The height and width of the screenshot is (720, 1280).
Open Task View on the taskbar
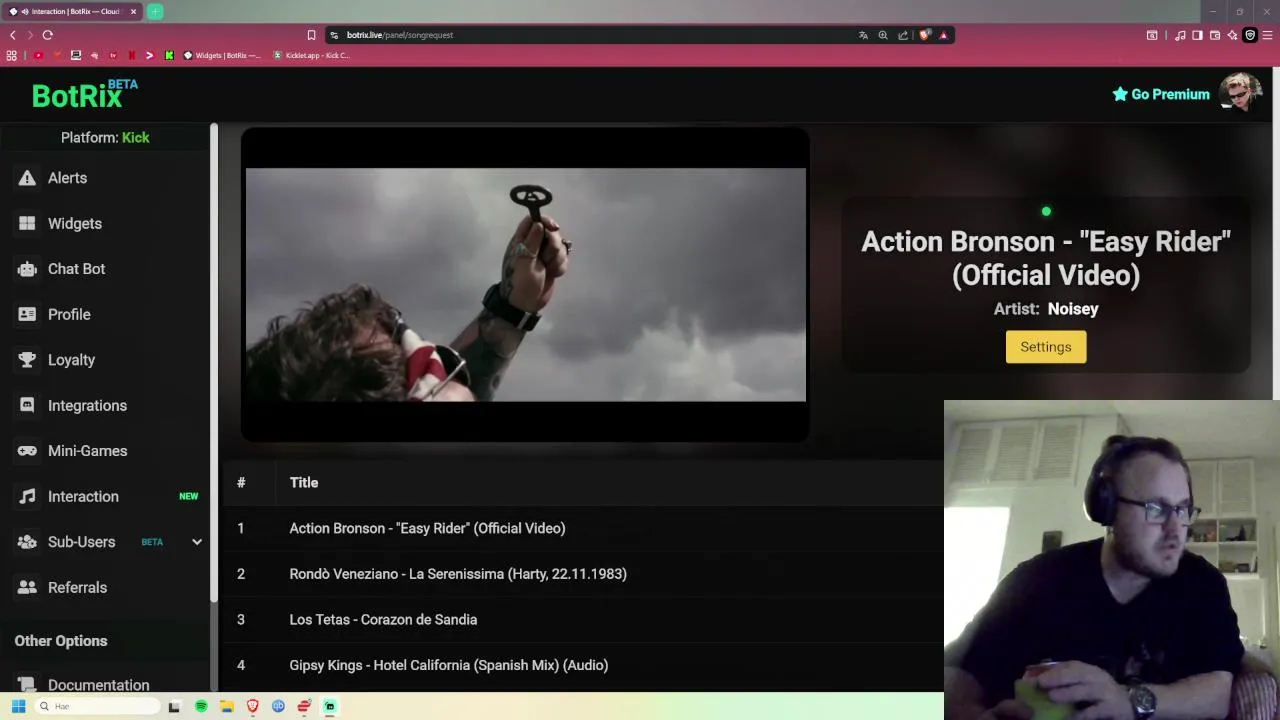174,706
